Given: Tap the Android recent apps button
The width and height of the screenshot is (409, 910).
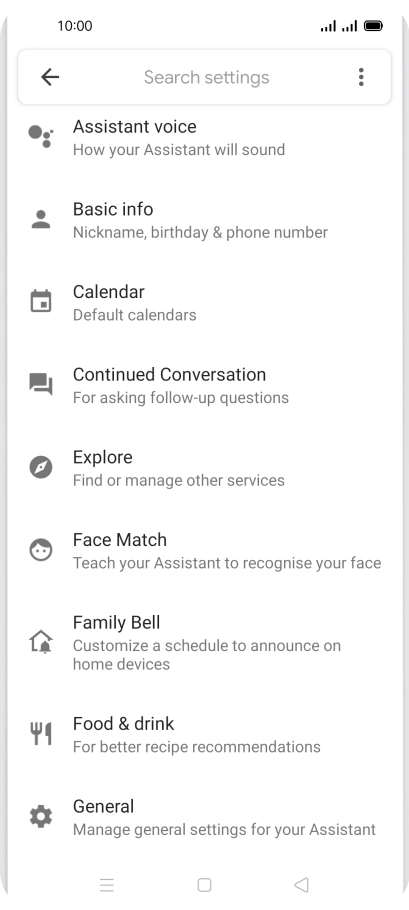Looking at the screenshot, I should click(107, 884).
